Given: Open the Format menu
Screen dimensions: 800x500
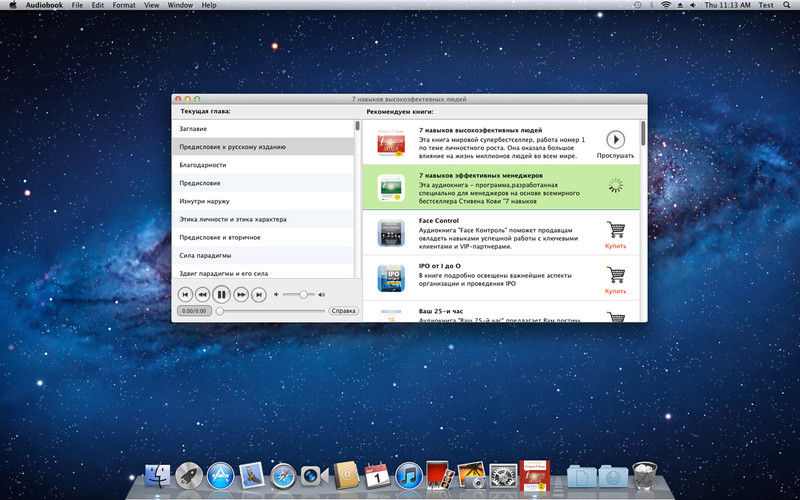Looking at the screenshot, I should (x=124, y=5).
